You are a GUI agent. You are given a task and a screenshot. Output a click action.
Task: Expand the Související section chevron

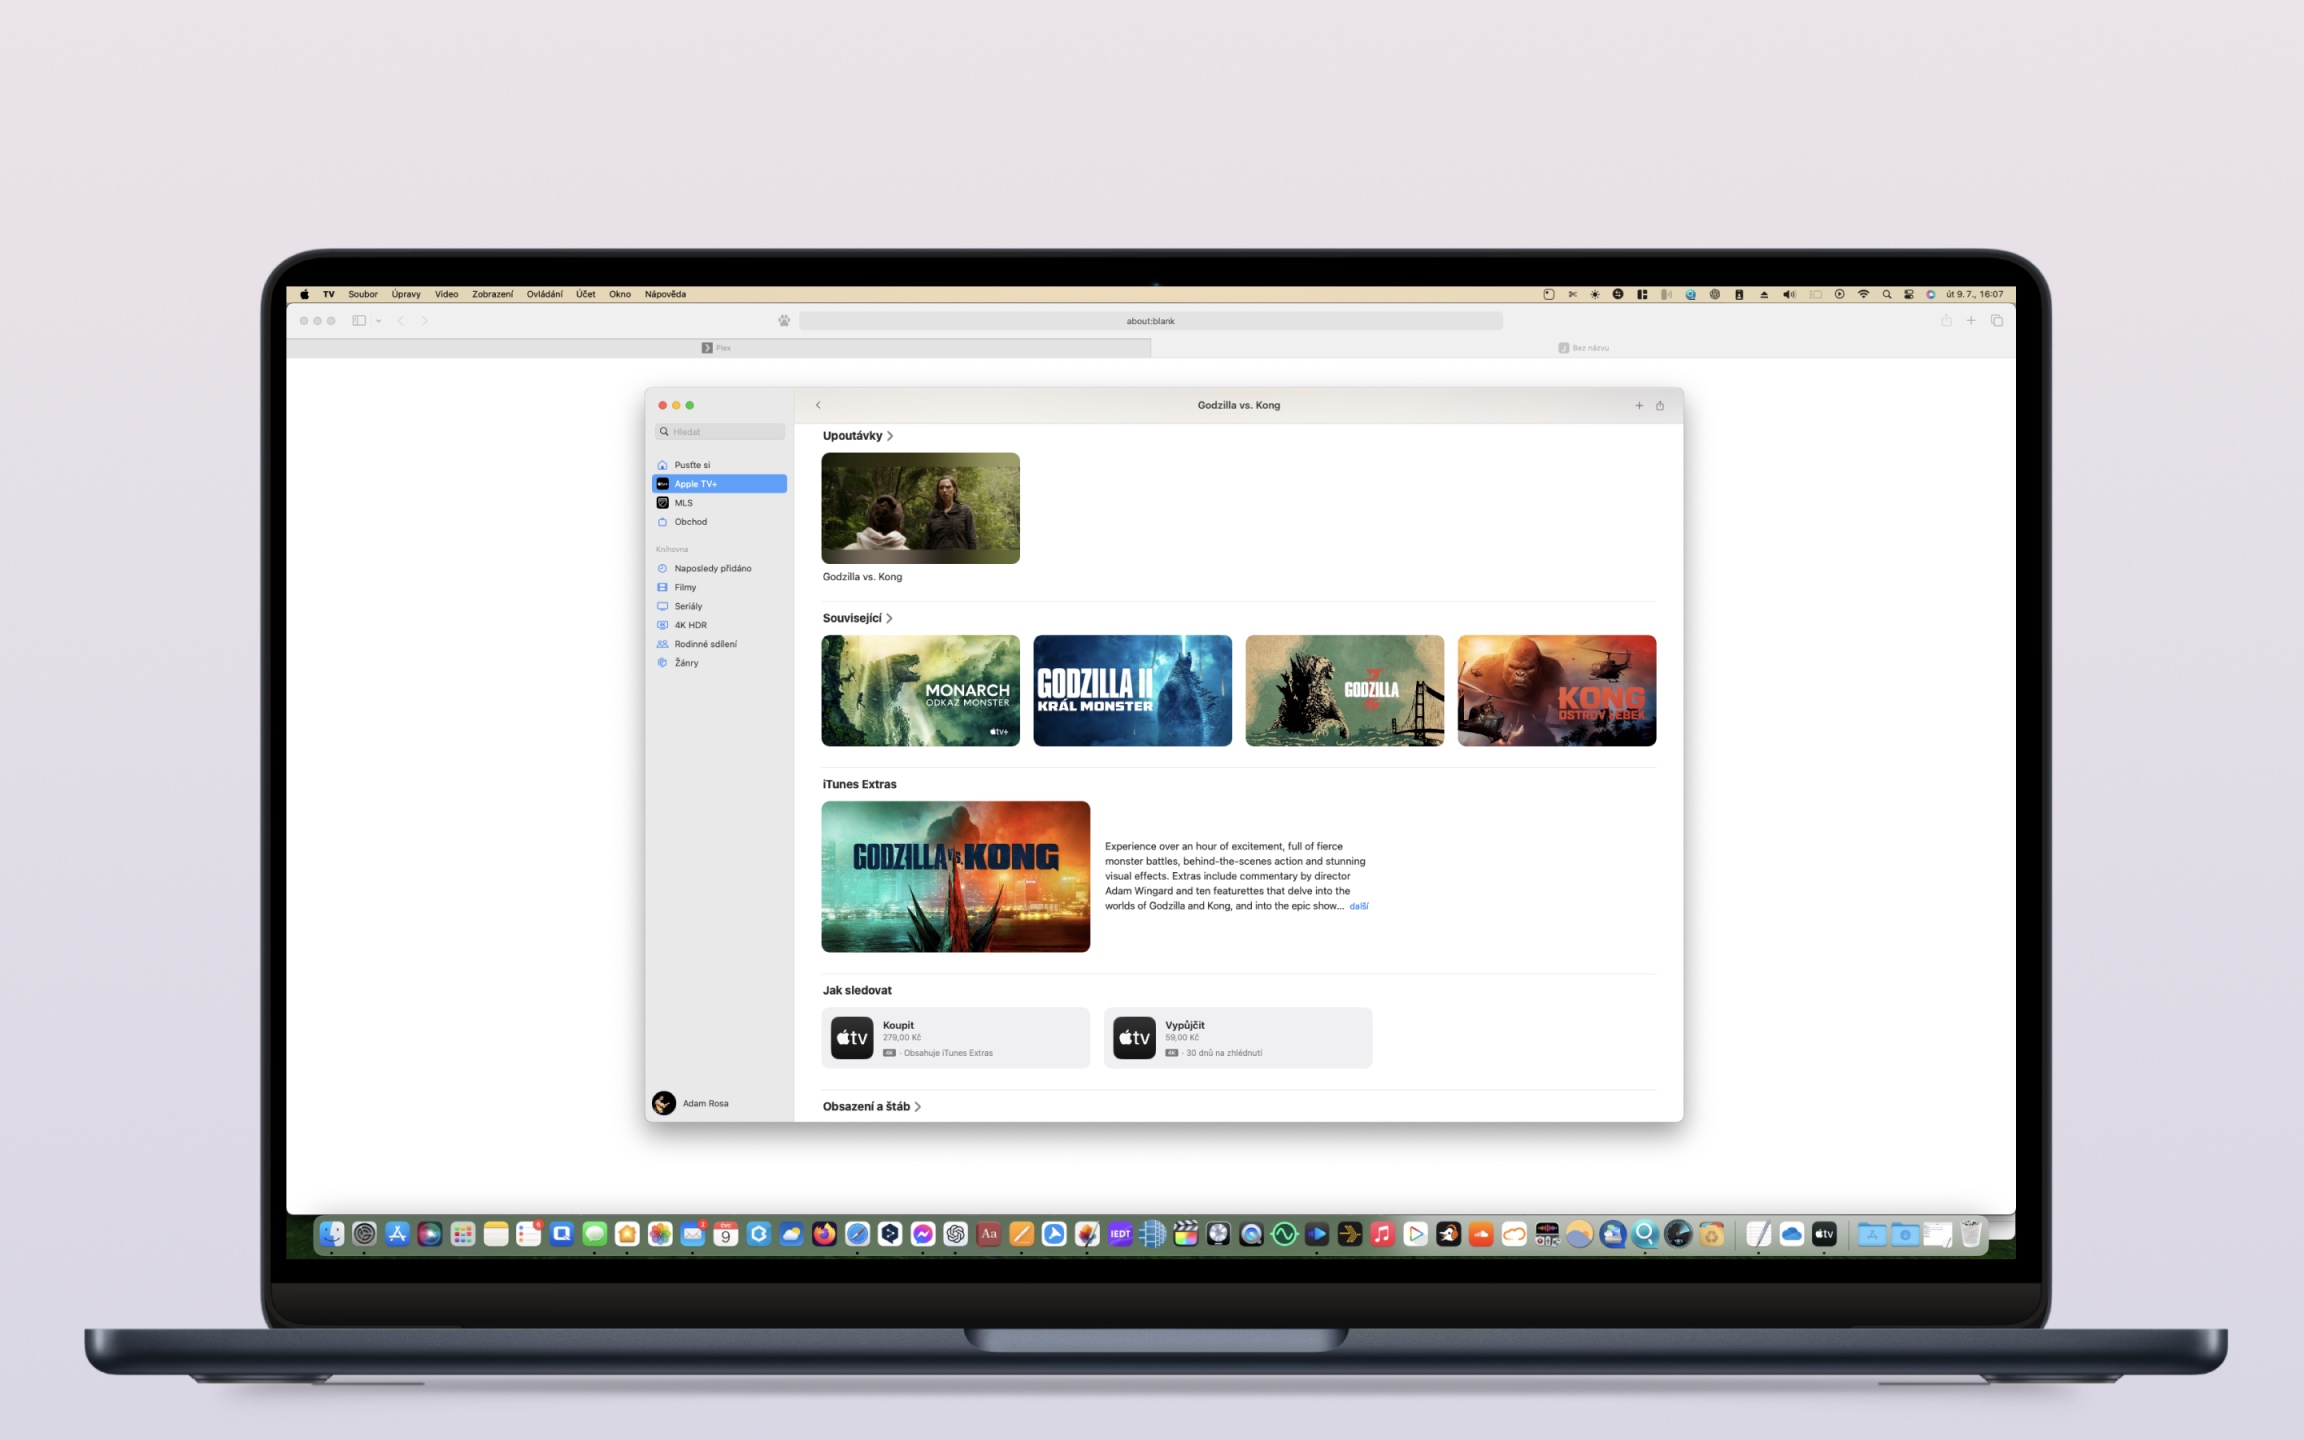point(889,618)
